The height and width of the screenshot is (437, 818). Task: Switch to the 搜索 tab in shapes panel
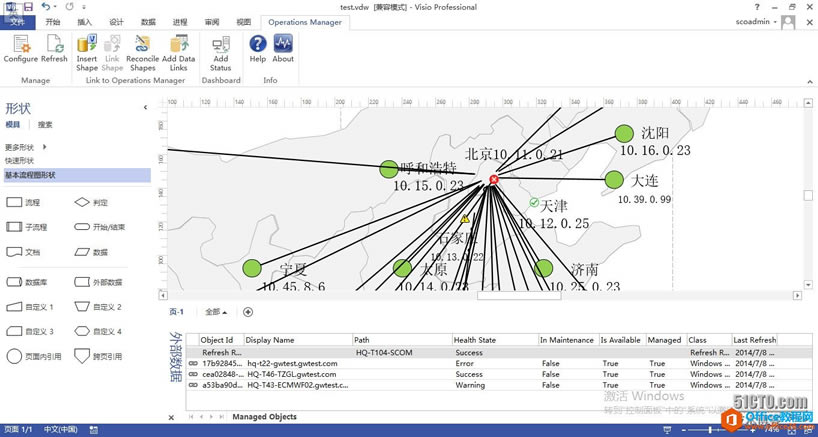click(x=45, y=125)
